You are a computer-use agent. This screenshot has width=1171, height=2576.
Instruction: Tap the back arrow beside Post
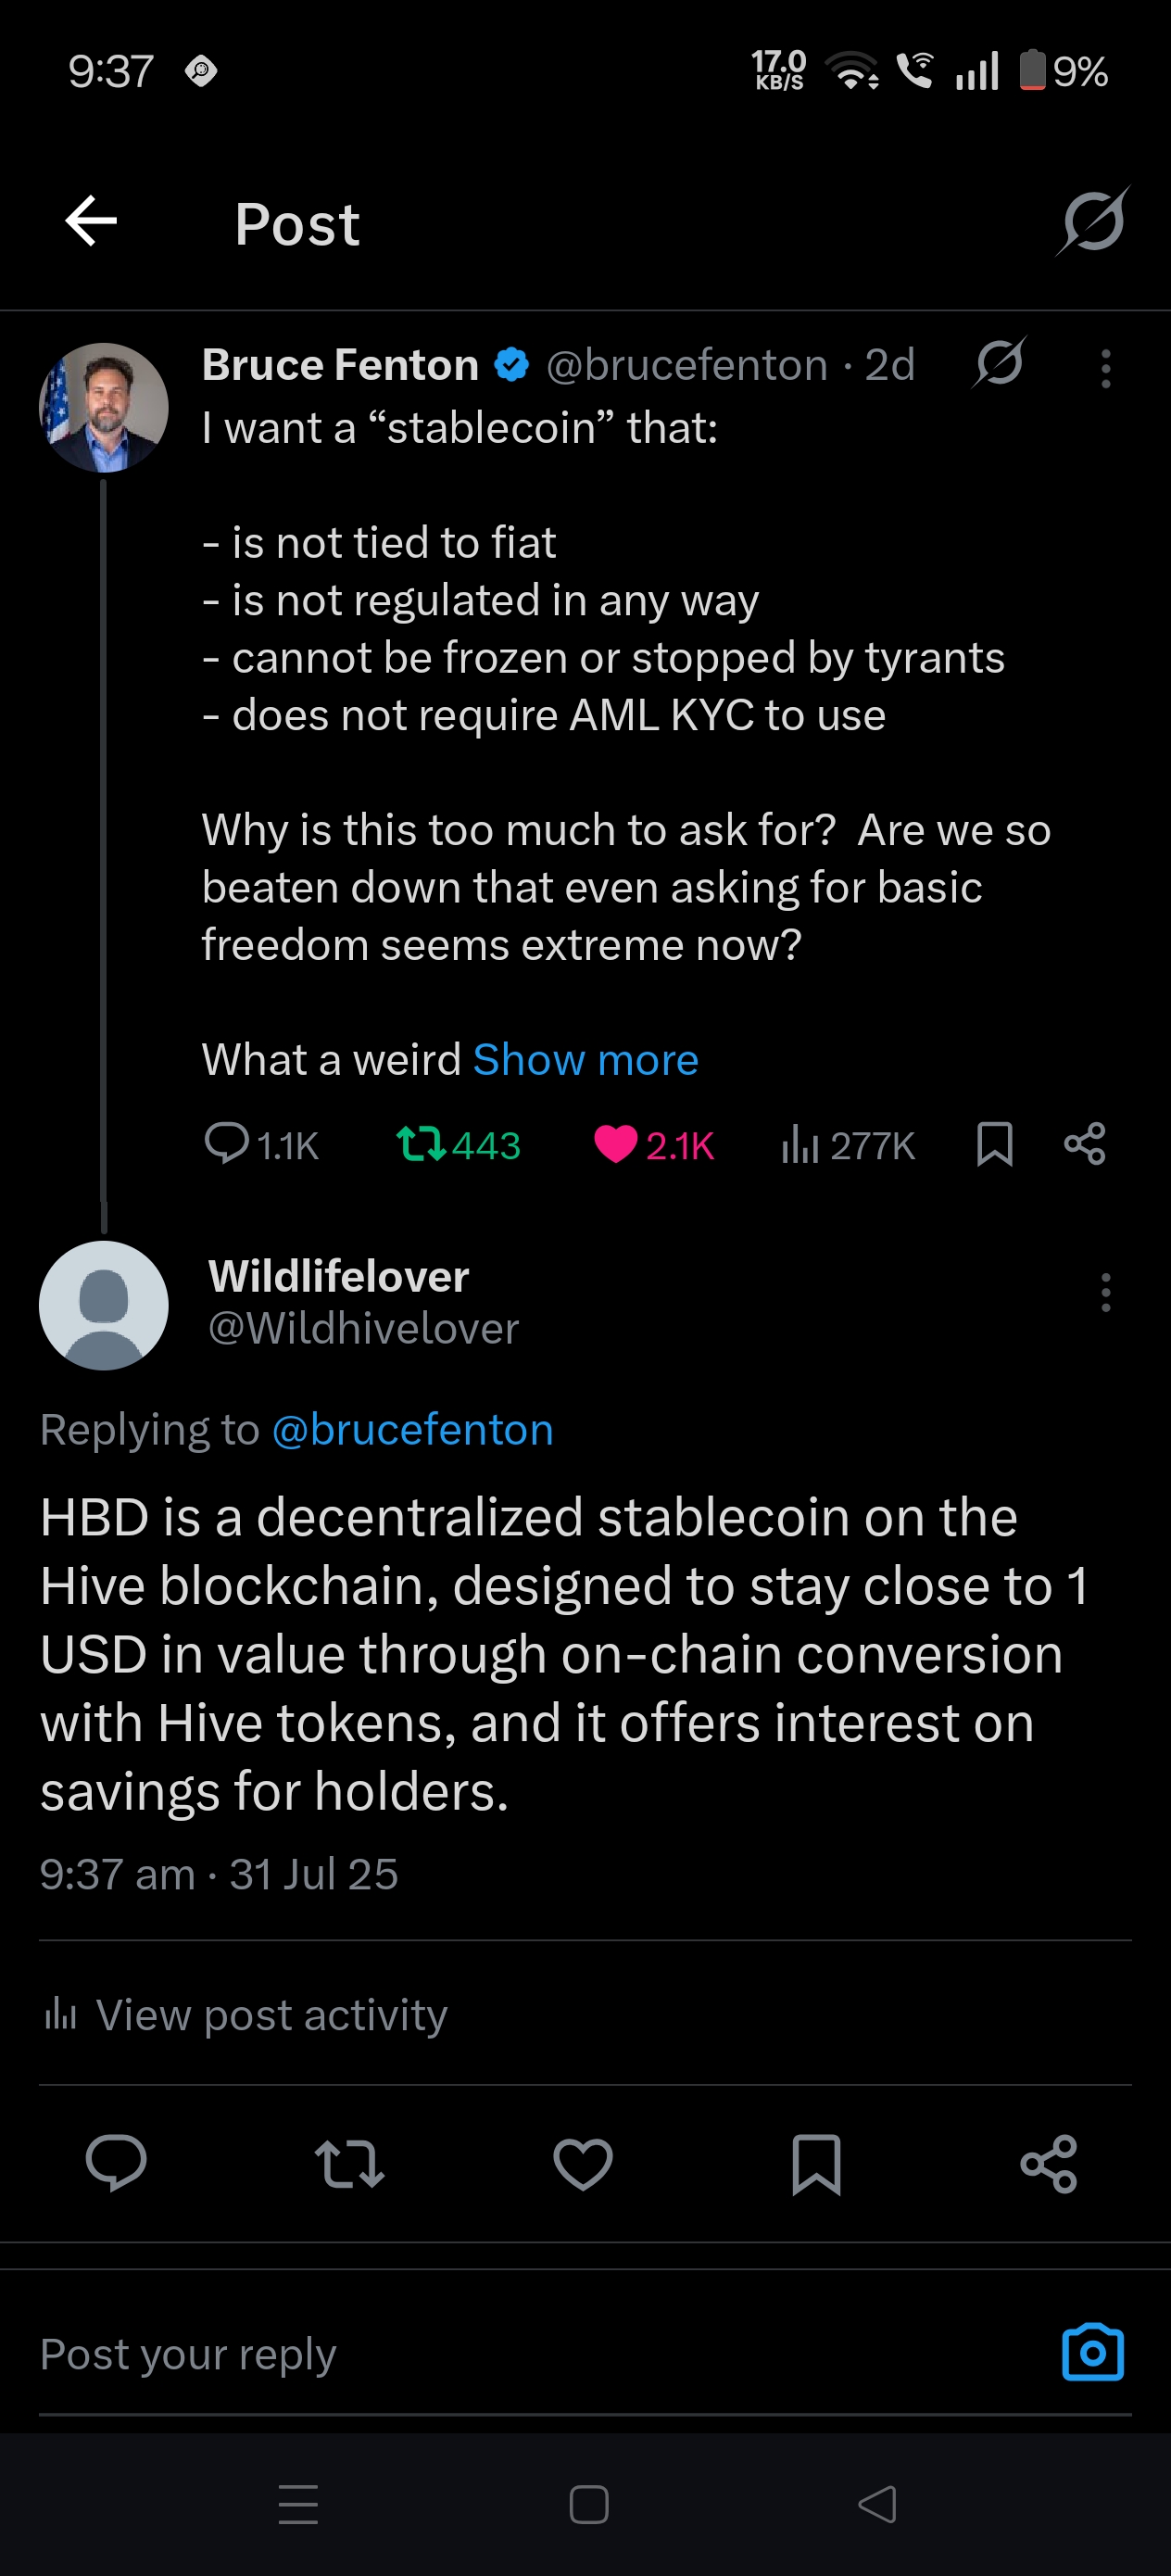91,221
